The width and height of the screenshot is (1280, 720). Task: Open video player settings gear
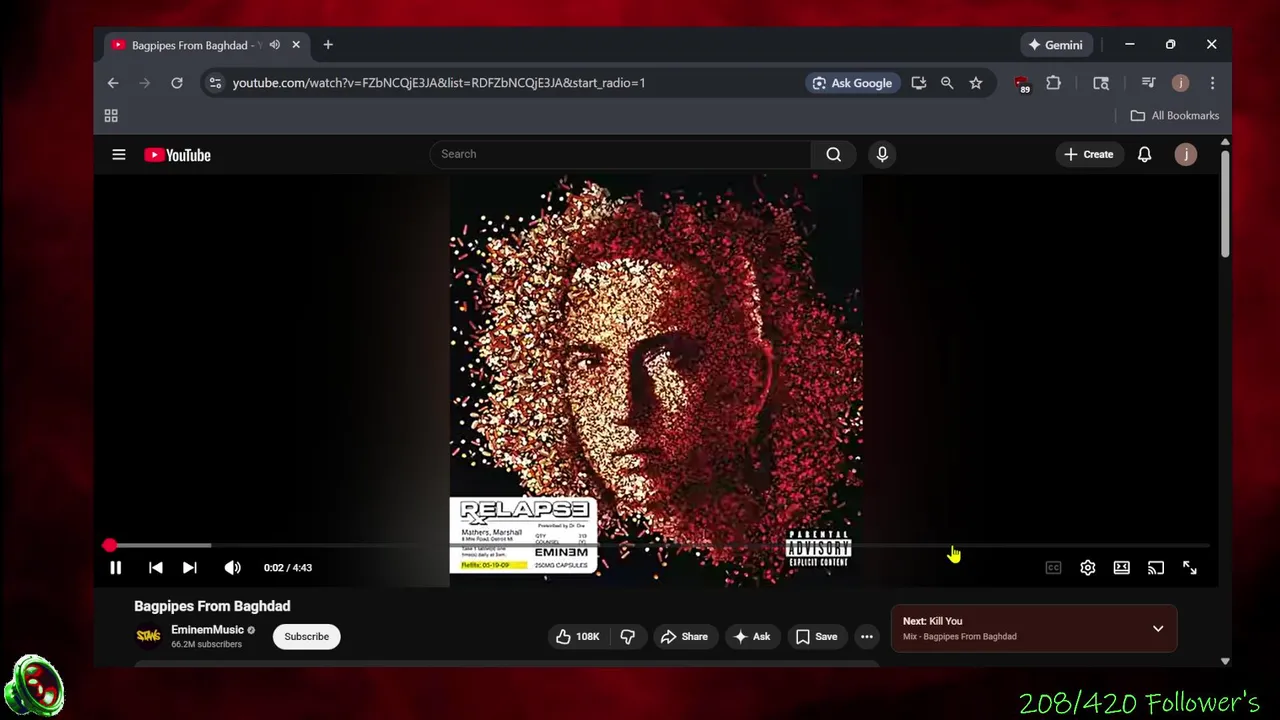pos(1088,568)
